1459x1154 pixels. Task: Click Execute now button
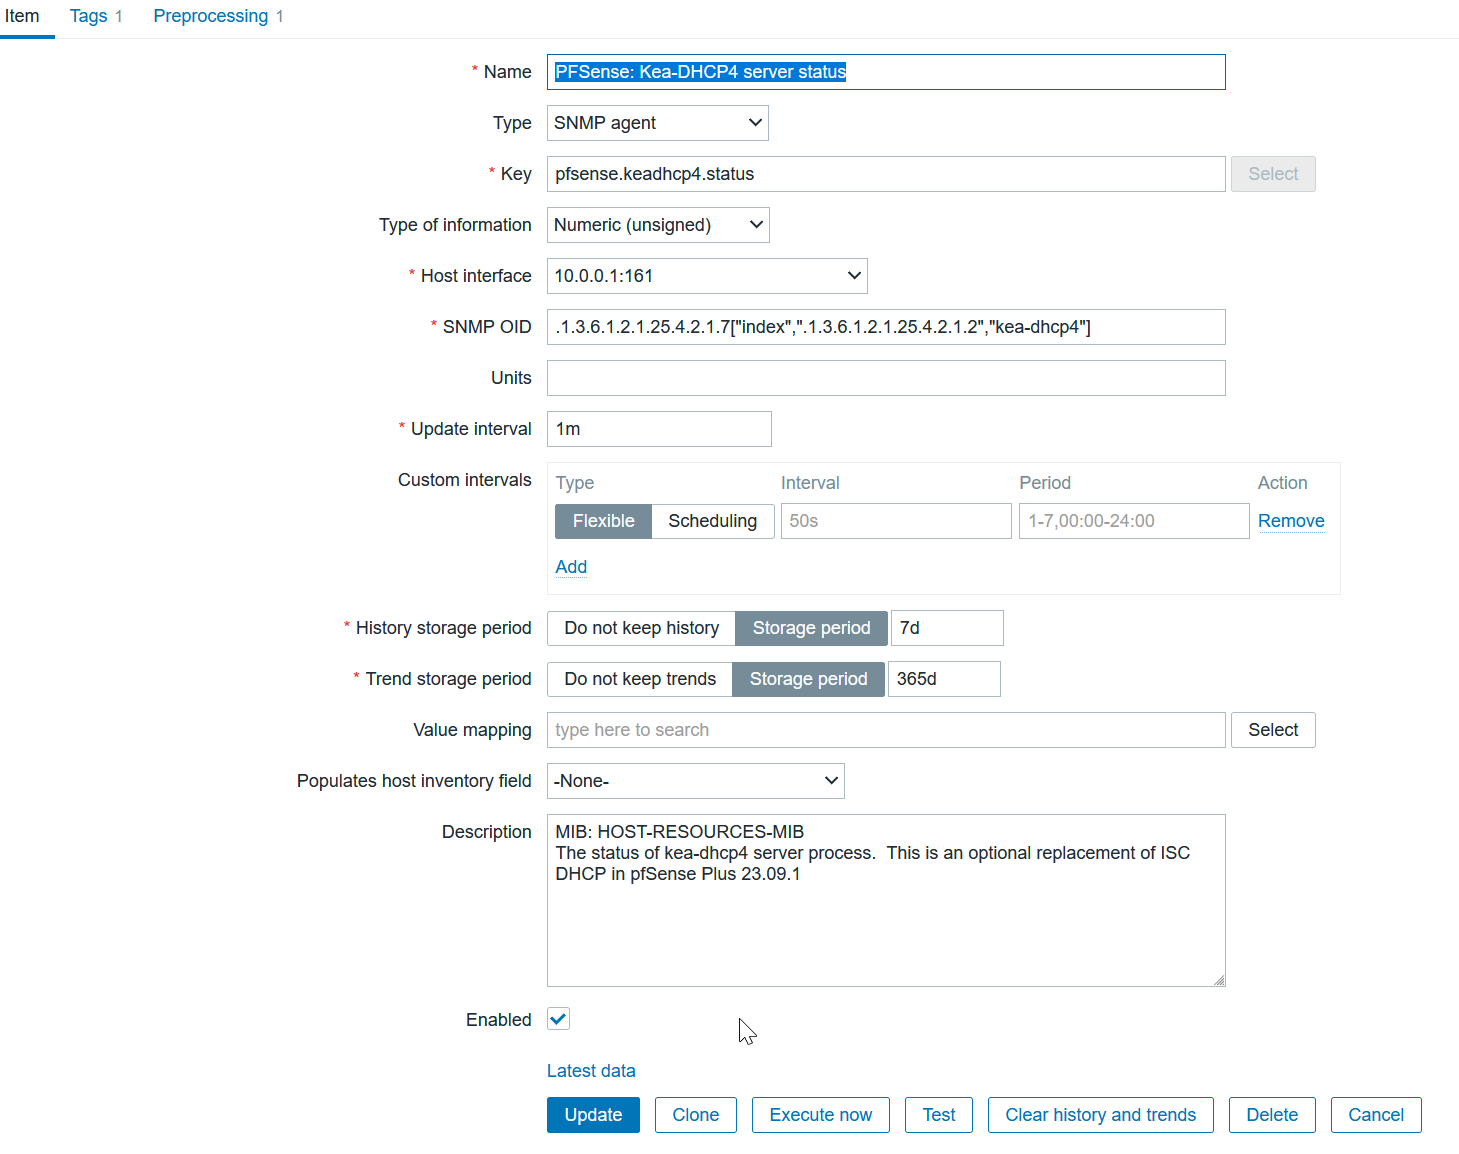point(820,1115)
